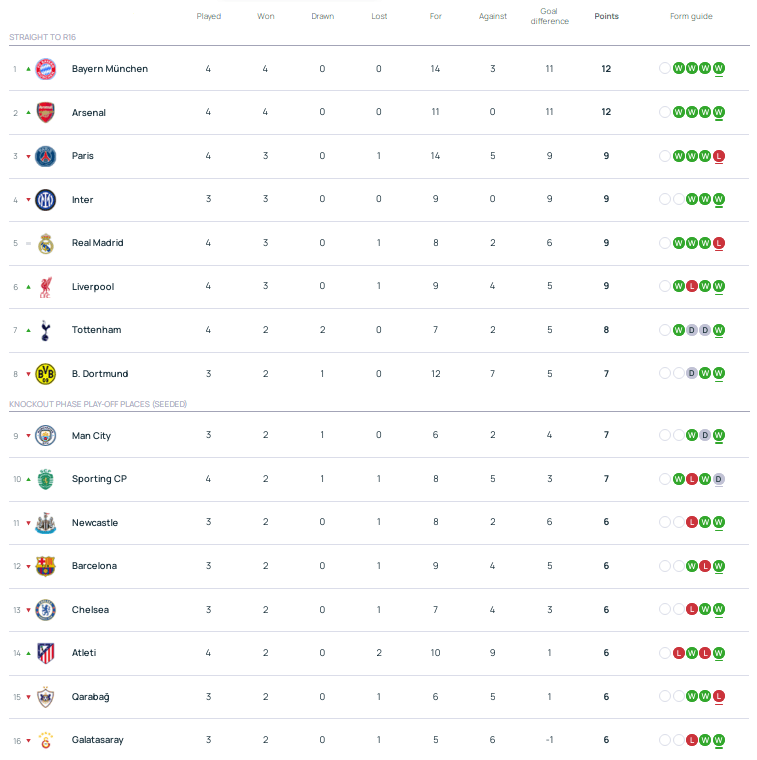Open Man City team name link
The height and width of the screenshot is (760, 757).
coord(91,435)
